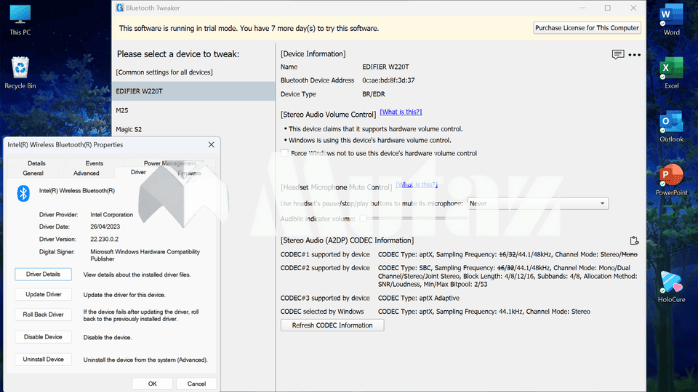698x392 pixels.
Task: Click the Driver Provider value Intel Corporation
Action: [112, 214]
